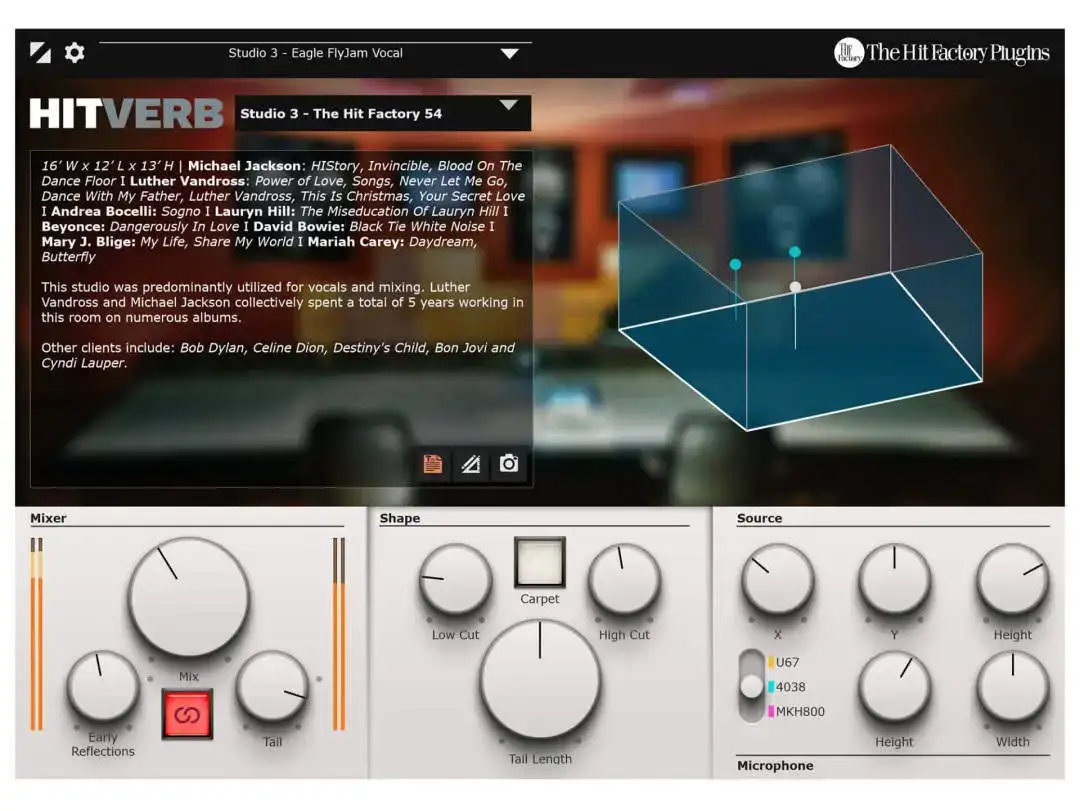Click the Studio 3 - The Hit Factory 54 field
The height and width of the screenshot is (811, 1080).
tap(383, 114)
